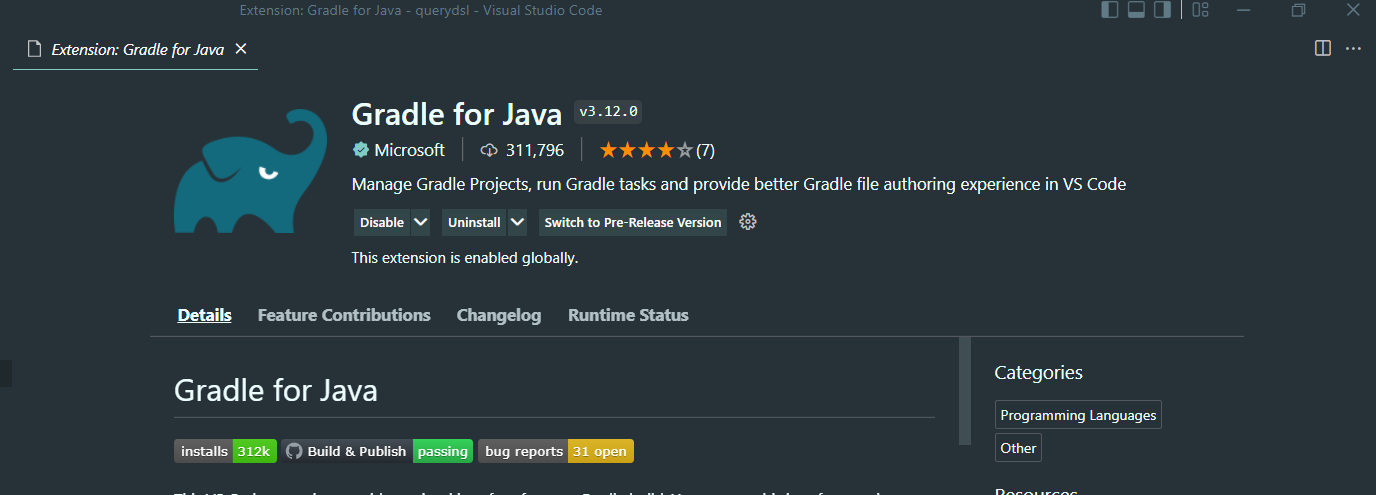Screen dimensions: 1376x495
Task: Switch to Pre-Release Version
Action: (x=633, y=222)
